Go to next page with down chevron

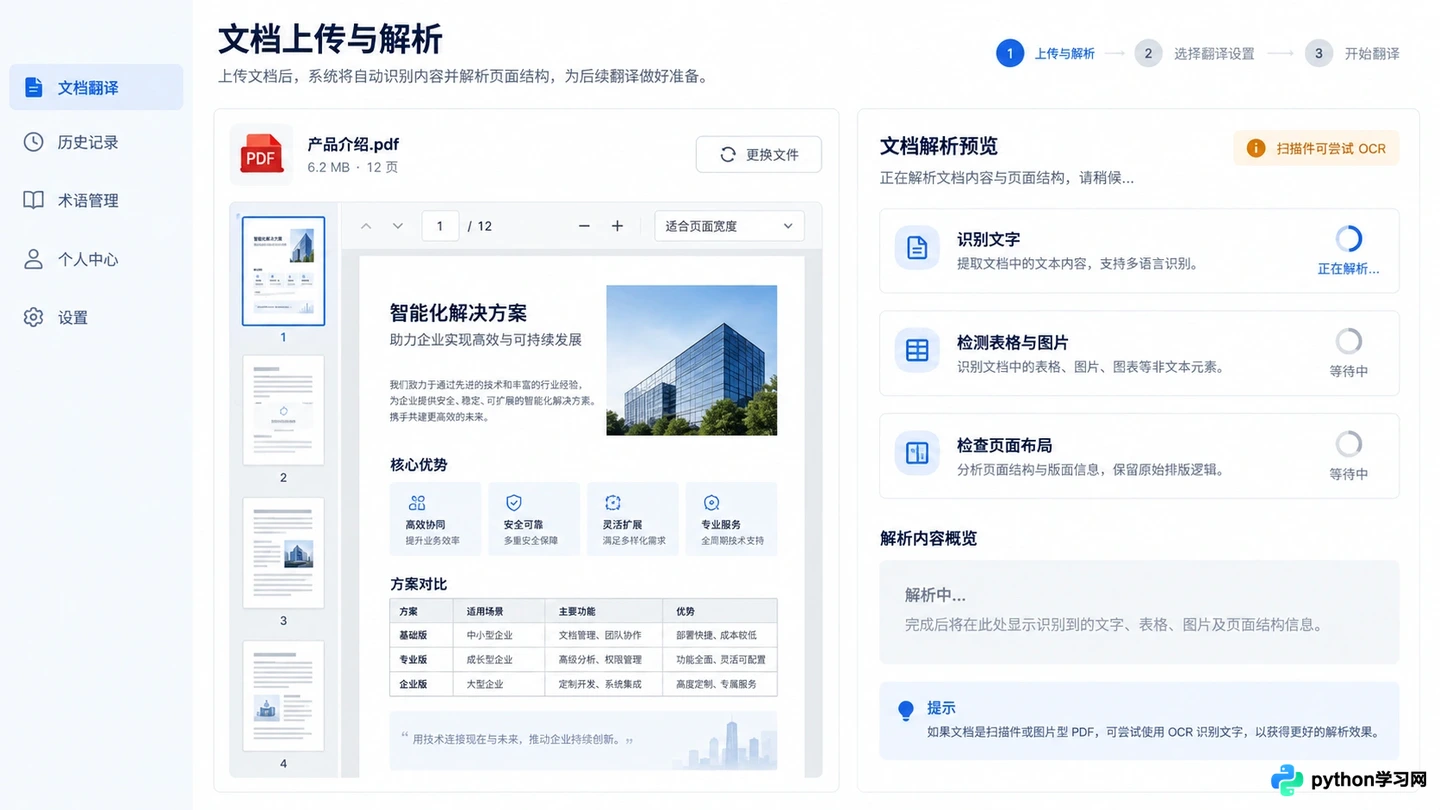(398, 226)
